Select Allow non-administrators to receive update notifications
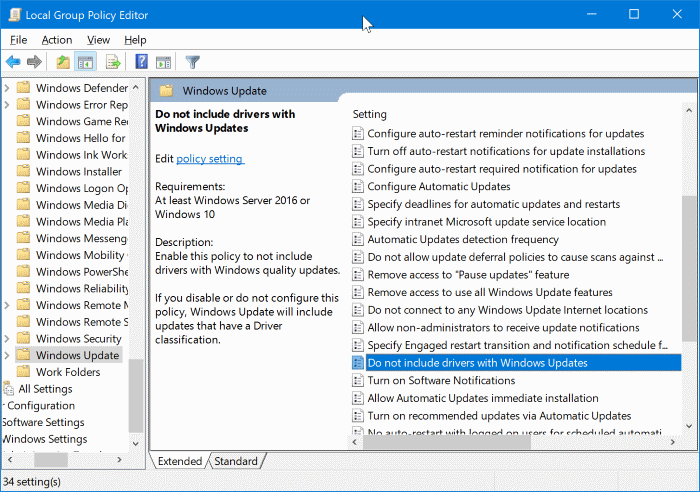This screenshot has height=492, width=700. click(503, 328)
